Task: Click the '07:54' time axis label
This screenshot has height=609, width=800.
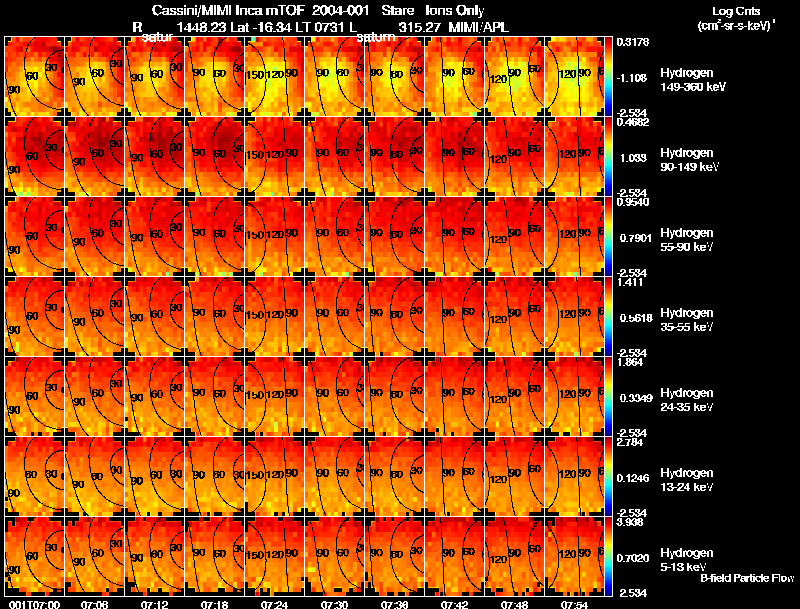Action: click(574, 605)
